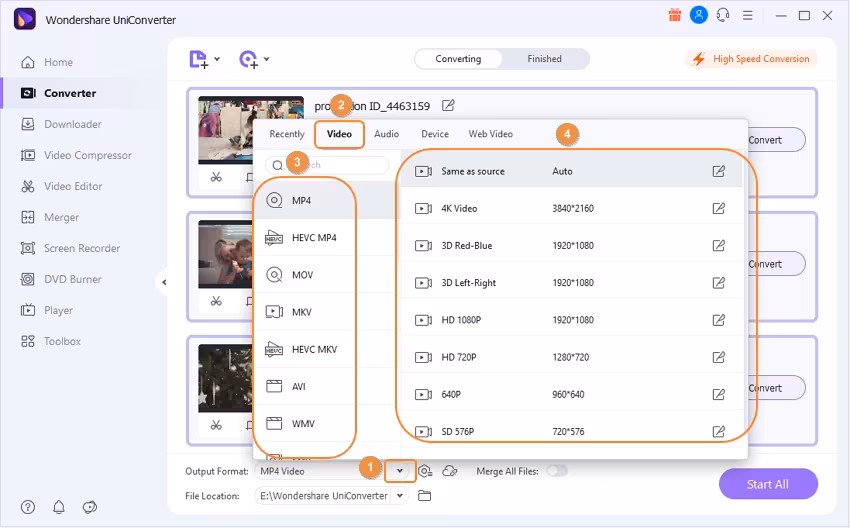Choose the 3D Left-Right resolution row
This screenshot has height=528, width=850.
pos(572,282)
